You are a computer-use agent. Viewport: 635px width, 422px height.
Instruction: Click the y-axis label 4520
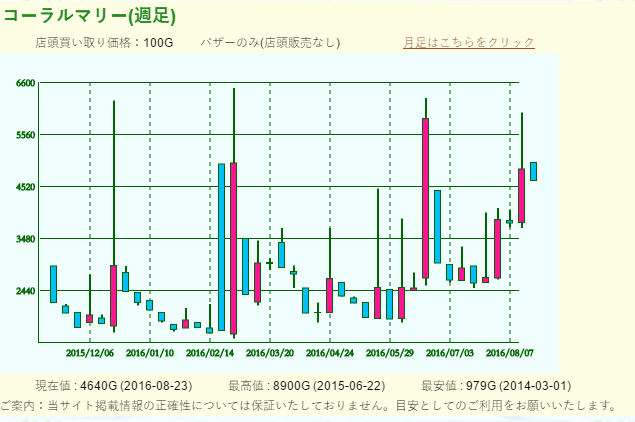point(26,187)
